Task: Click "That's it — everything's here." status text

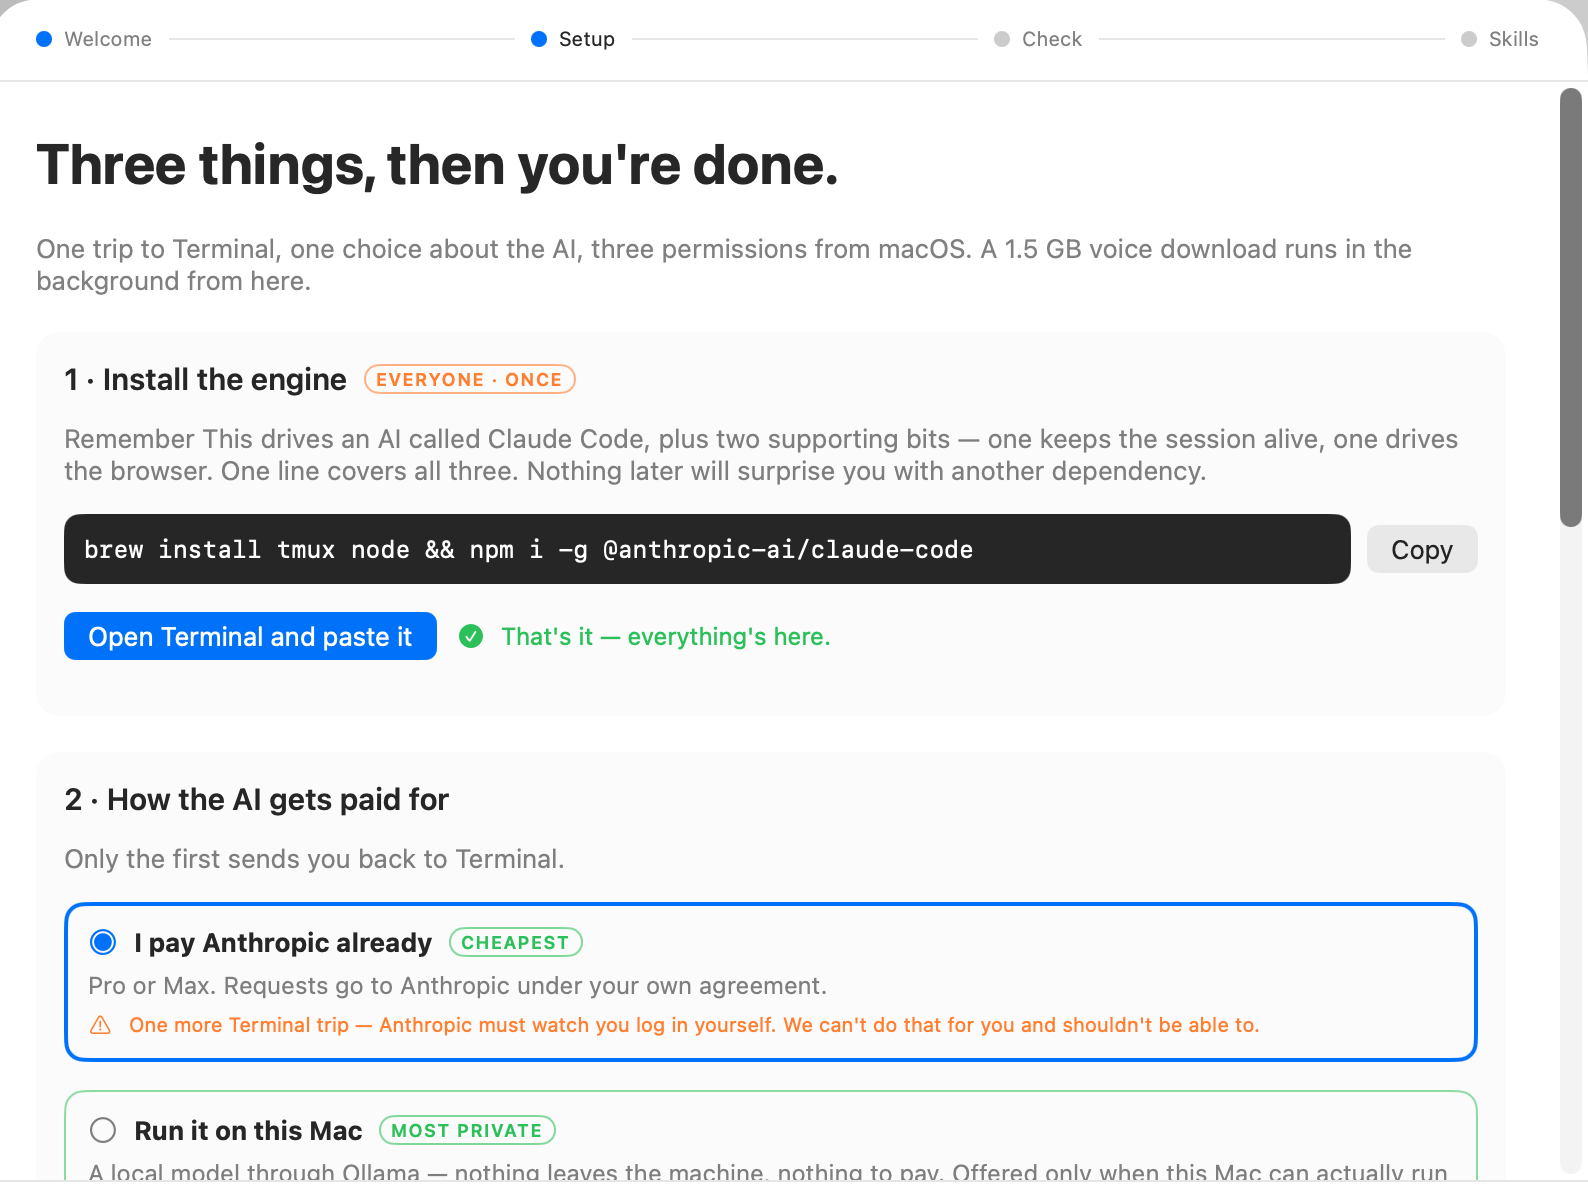Action: click(666, 637)
